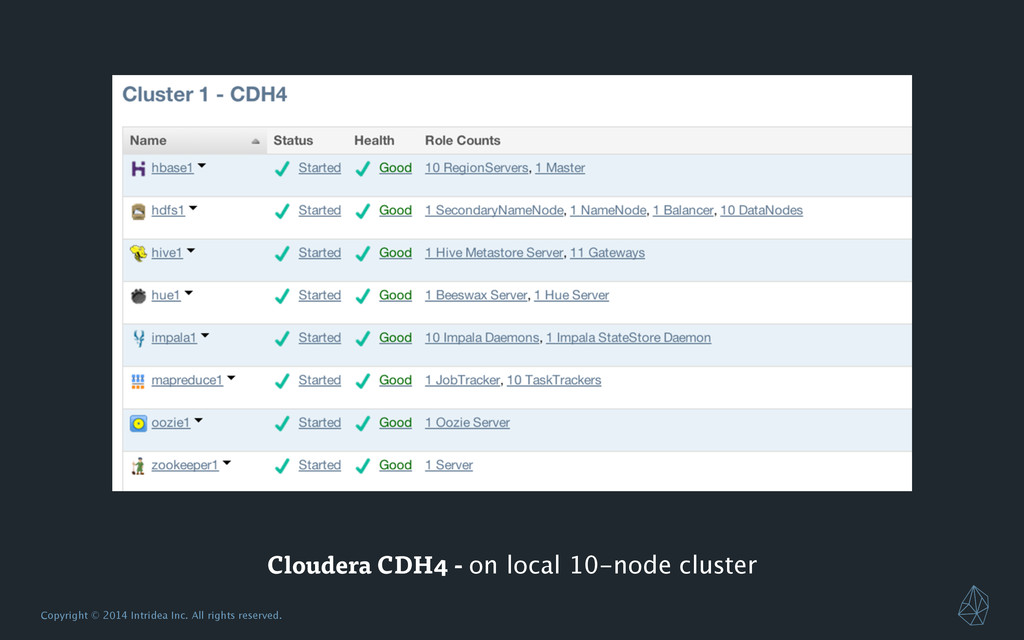Click the Good health link for oozie1
Viewport: 1024px width, 640px height.
(396, 423)
